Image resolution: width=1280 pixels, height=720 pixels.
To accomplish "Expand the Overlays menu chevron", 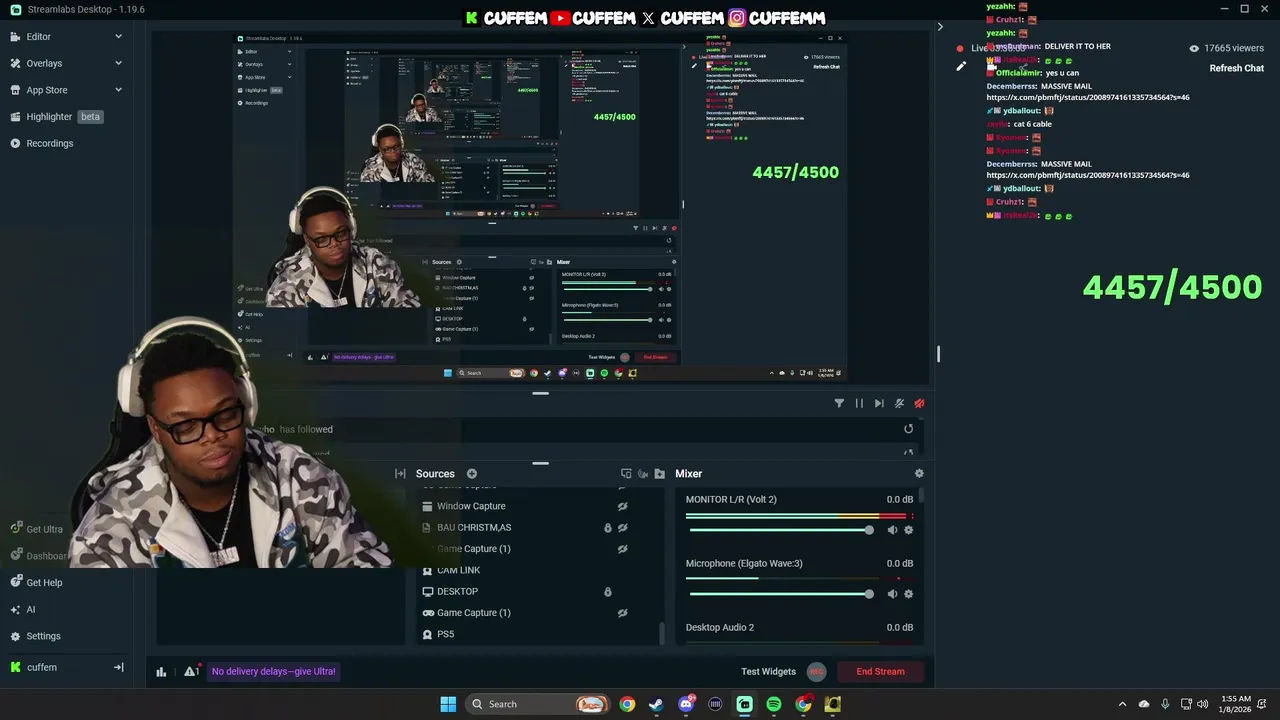I will pos(118,63).
